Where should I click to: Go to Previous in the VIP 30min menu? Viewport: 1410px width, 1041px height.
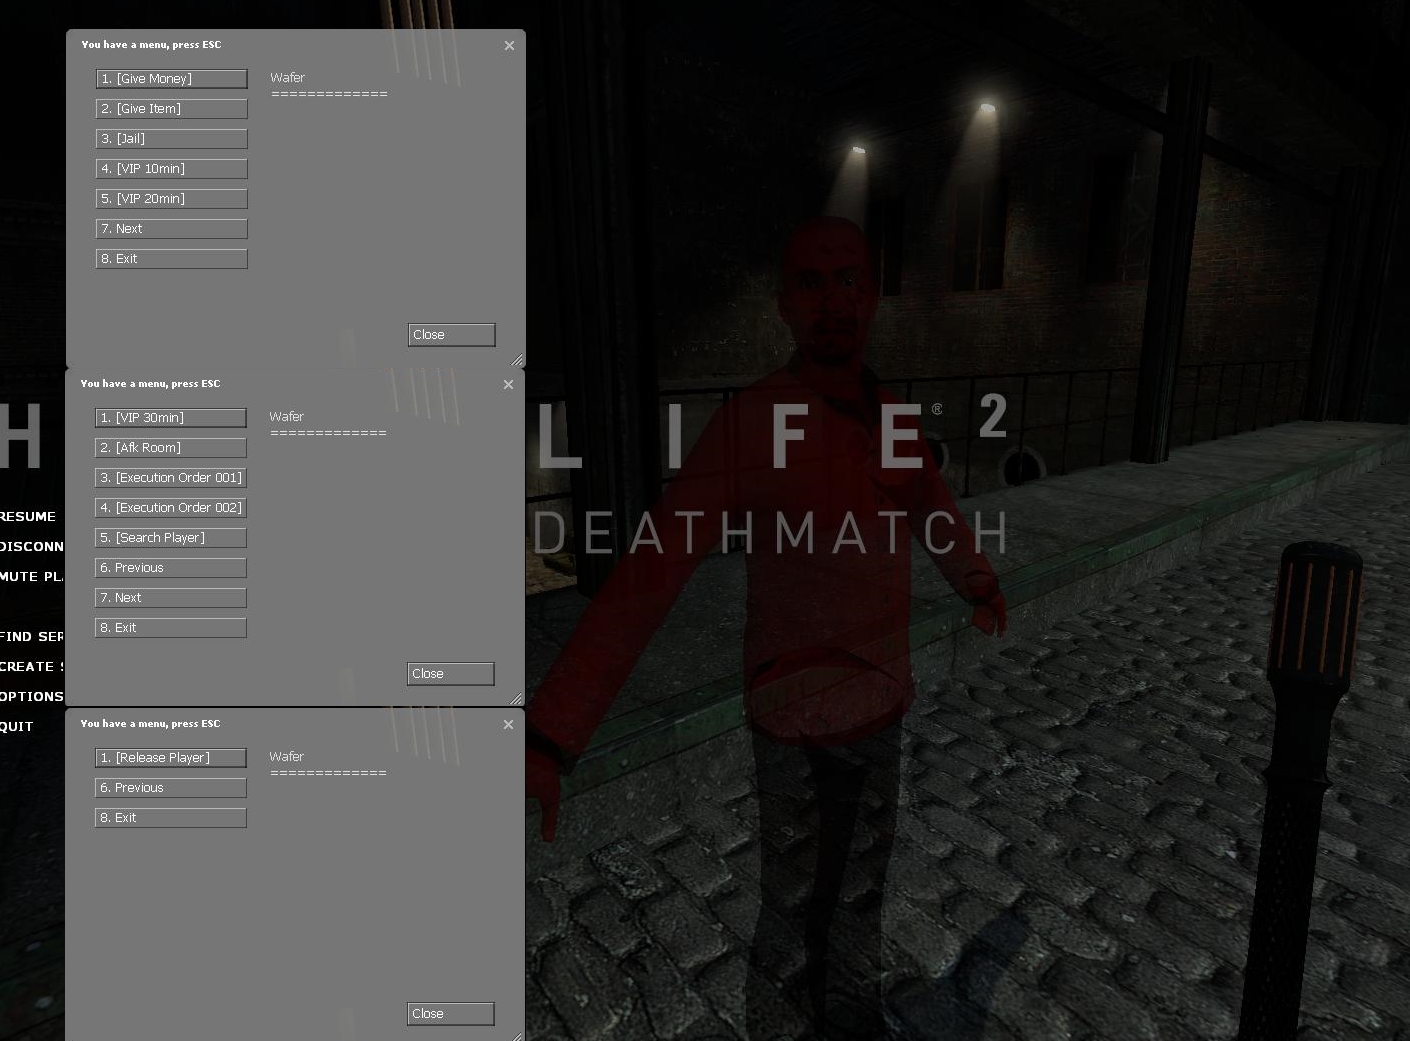coord(171,568)
